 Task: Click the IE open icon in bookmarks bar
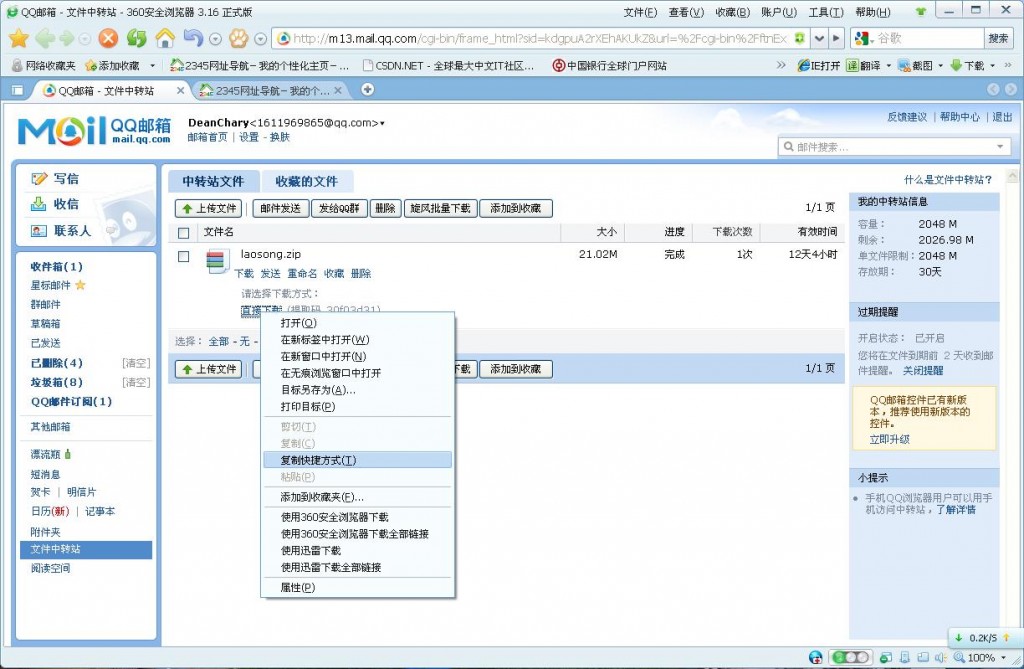pyautogui.click(x=804, y=65)
